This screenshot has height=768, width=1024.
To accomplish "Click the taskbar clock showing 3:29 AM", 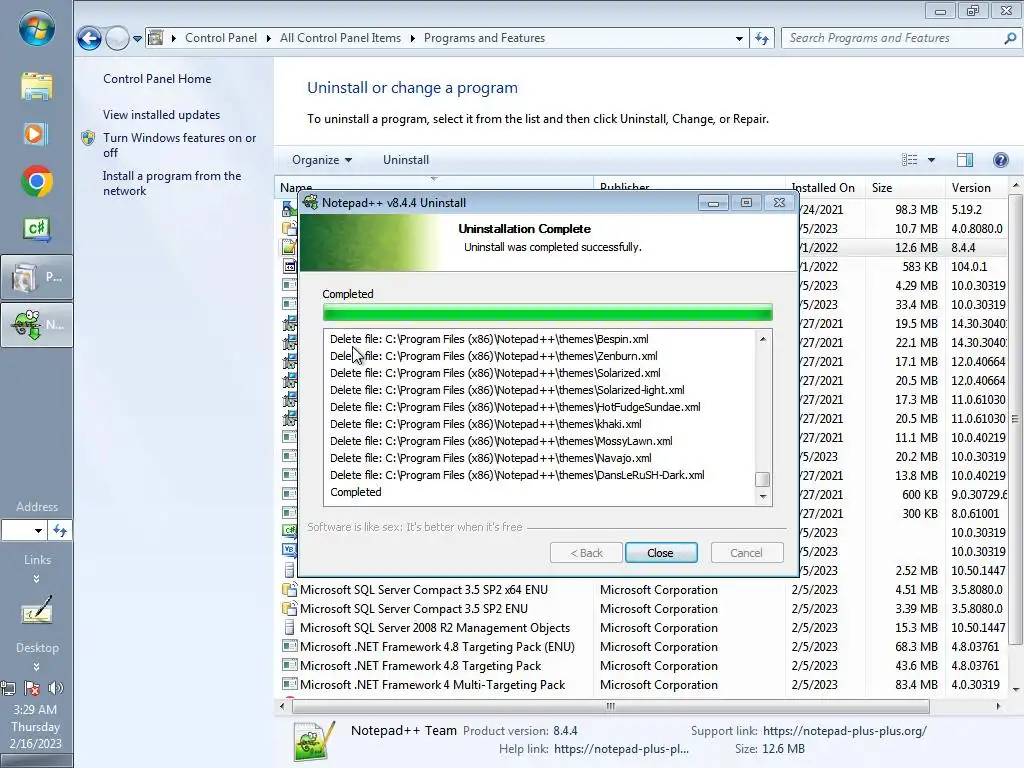I will 35,709.
